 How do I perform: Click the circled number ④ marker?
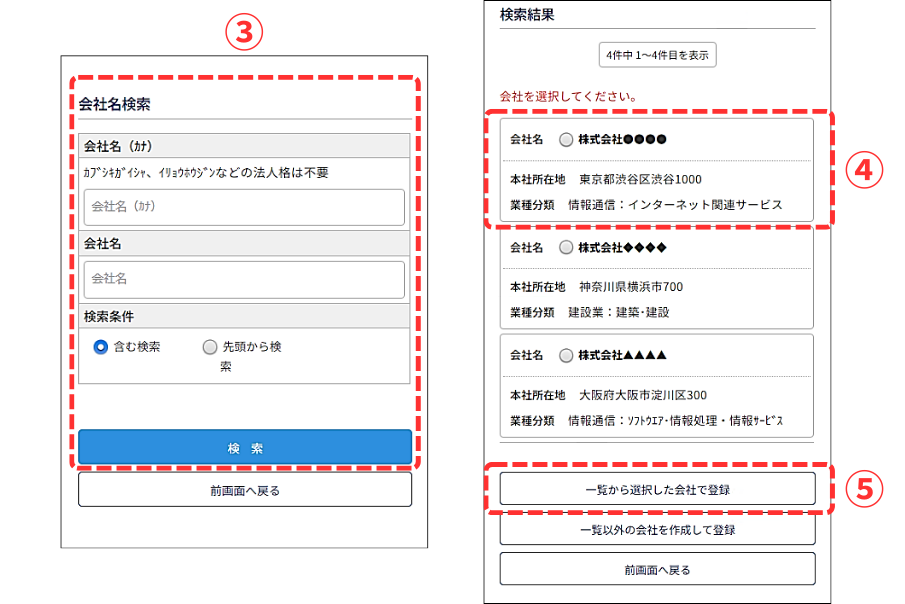[x=865, y=171]
